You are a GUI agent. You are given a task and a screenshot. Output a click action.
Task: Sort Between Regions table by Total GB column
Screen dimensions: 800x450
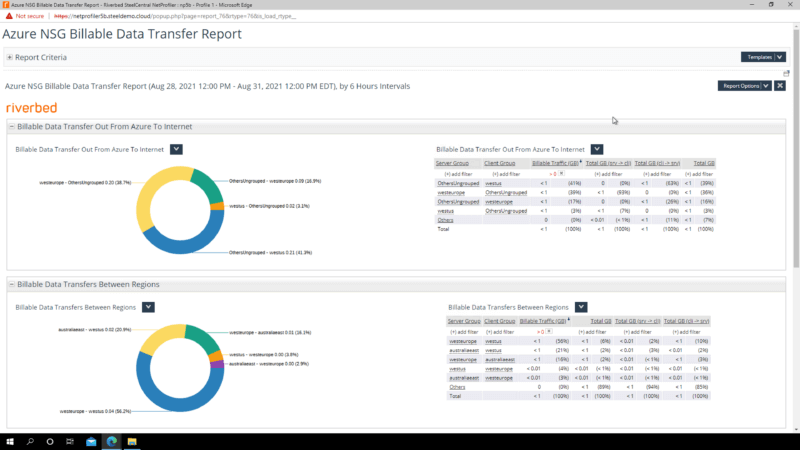coord(601,321)
